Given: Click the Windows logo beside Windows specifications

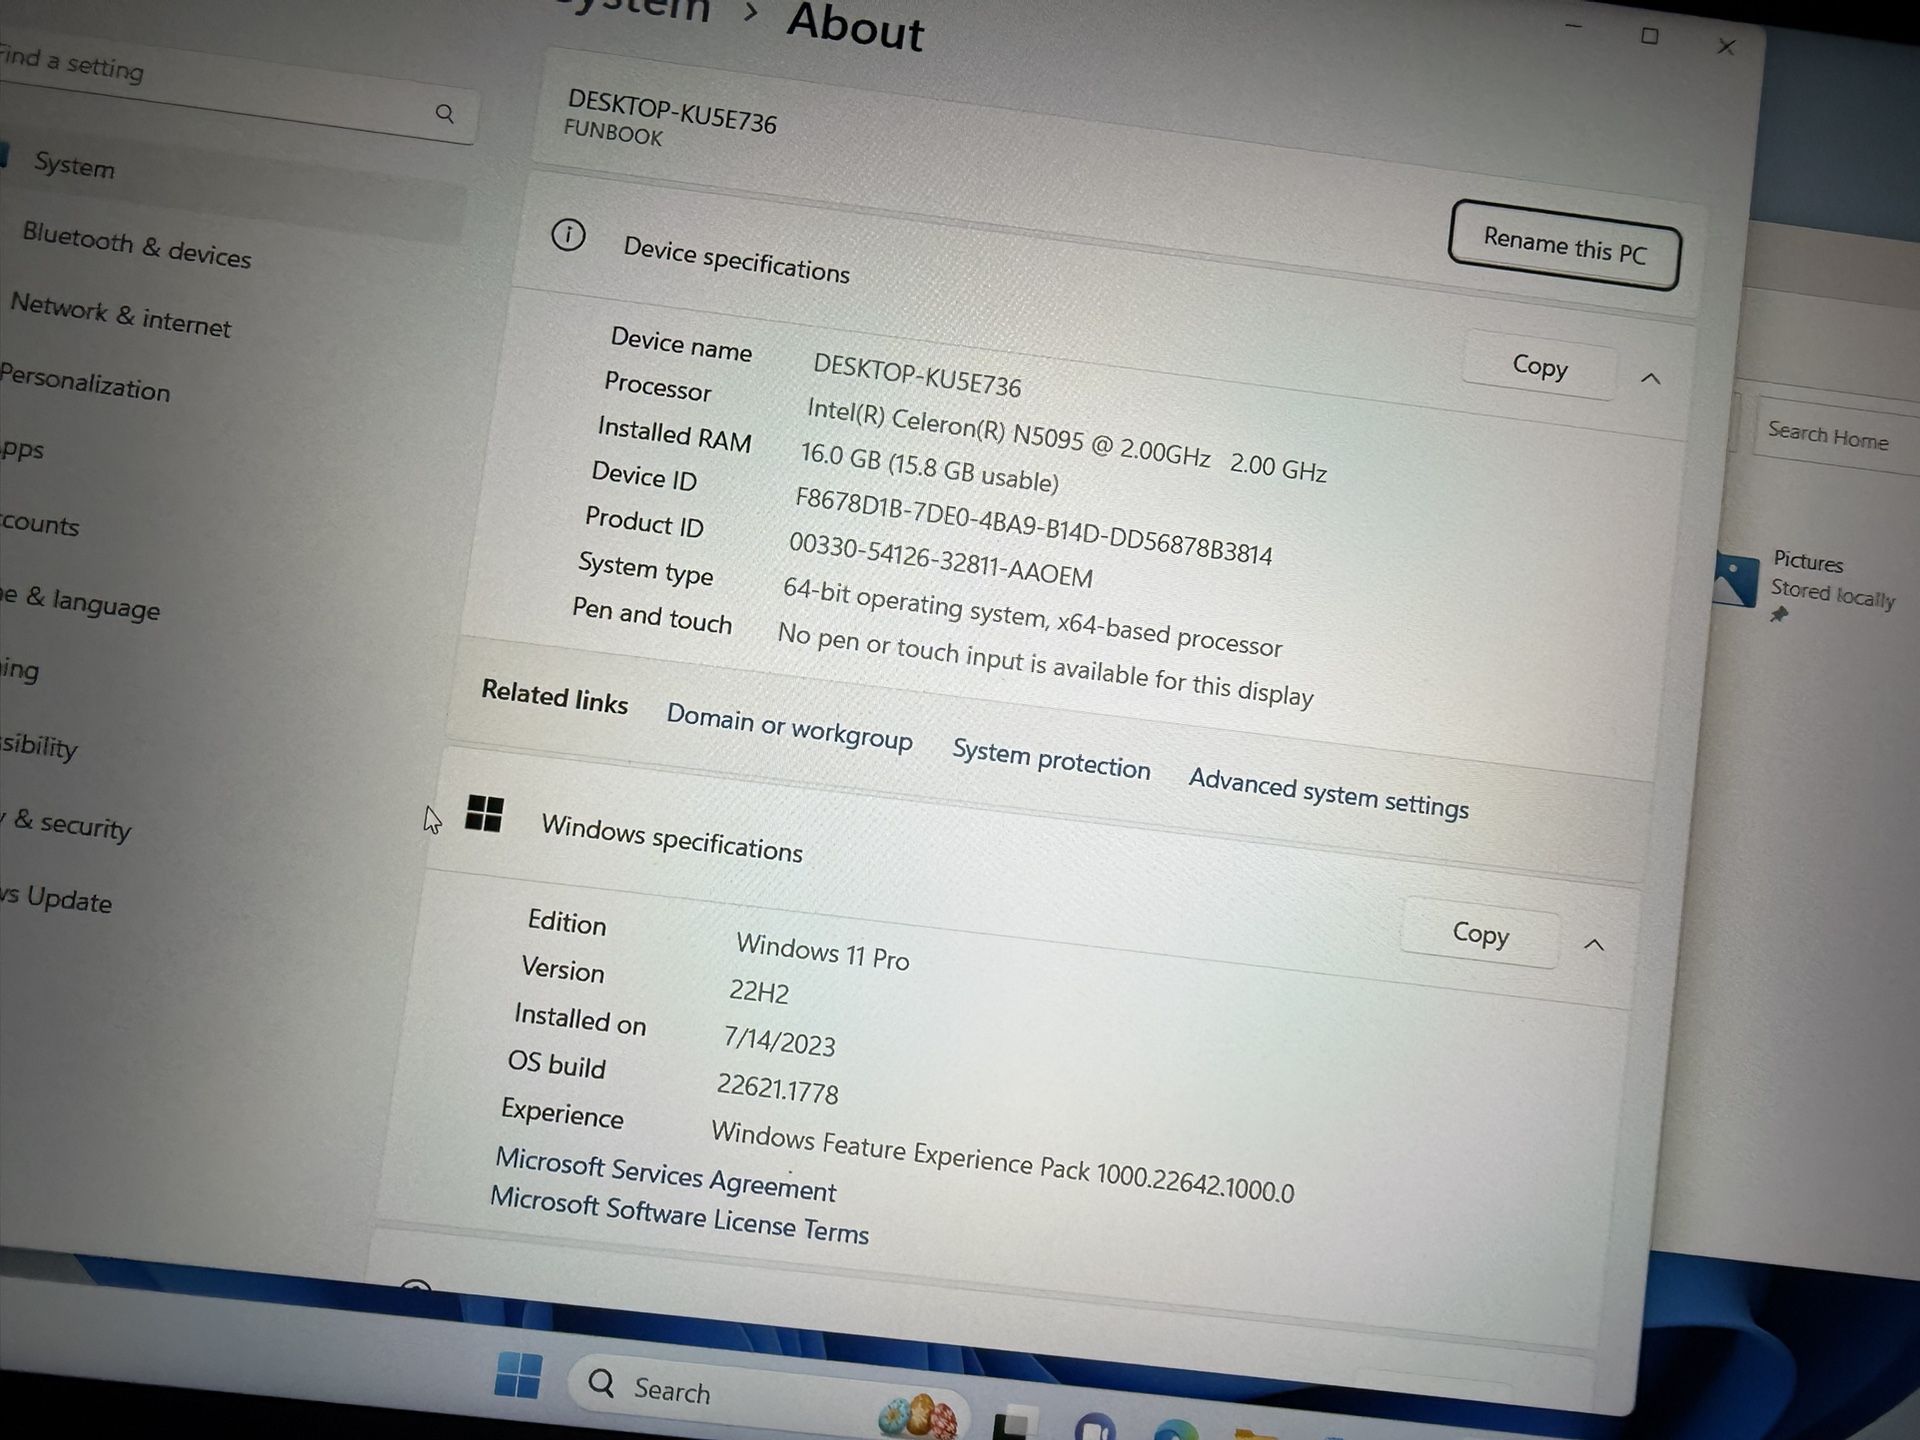Looking at the screenshot, I should click(x=484, y=813).
